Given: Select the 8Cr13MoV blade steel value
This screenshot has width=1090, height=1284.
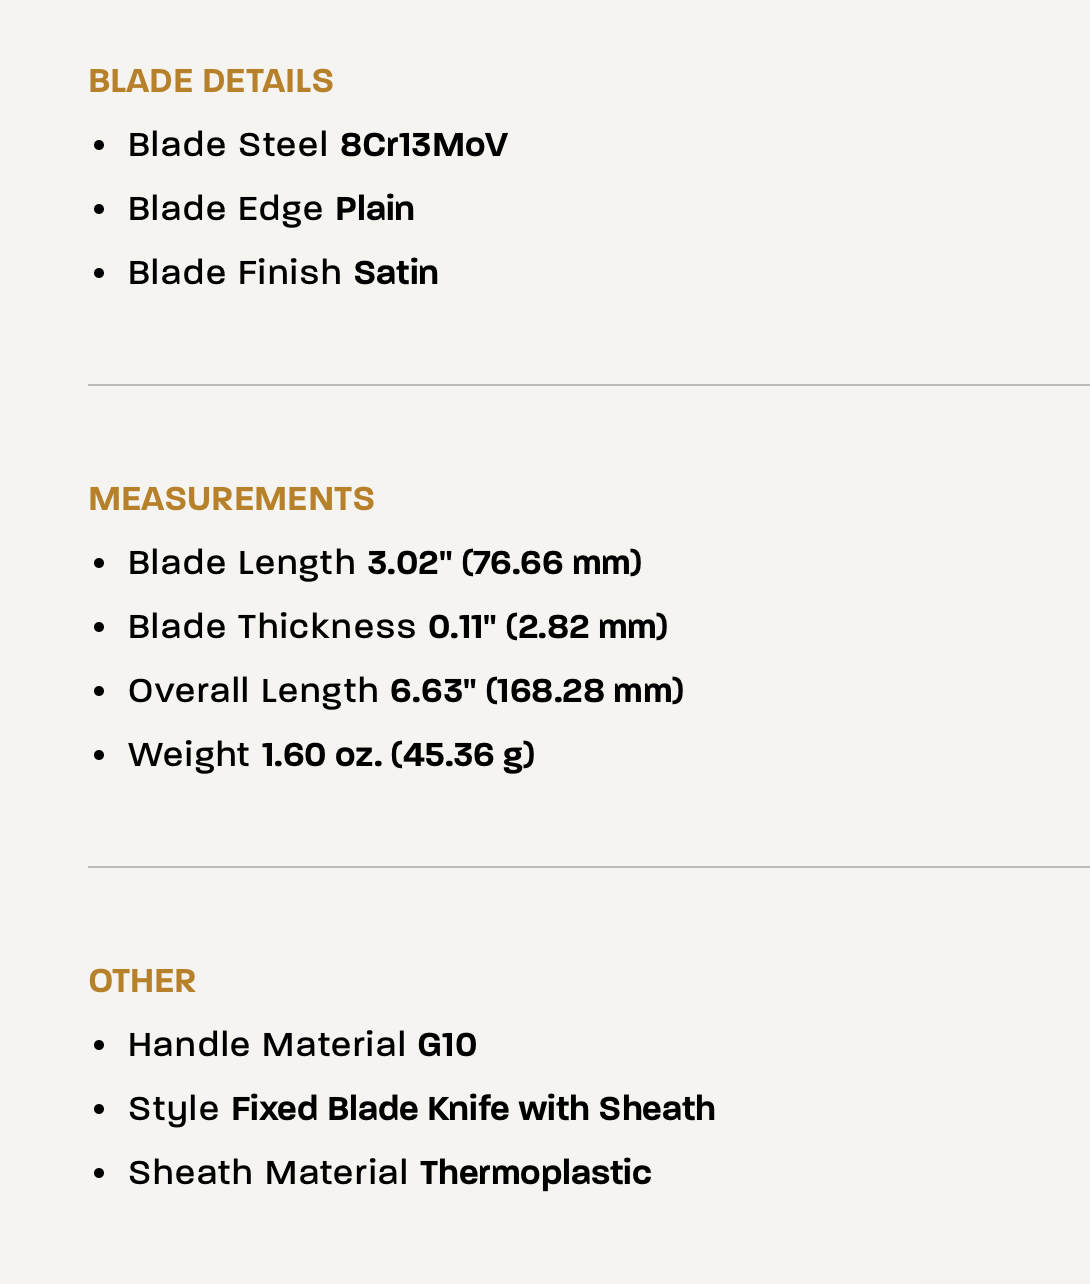Looking at the screenshot, I should point(423,145).
